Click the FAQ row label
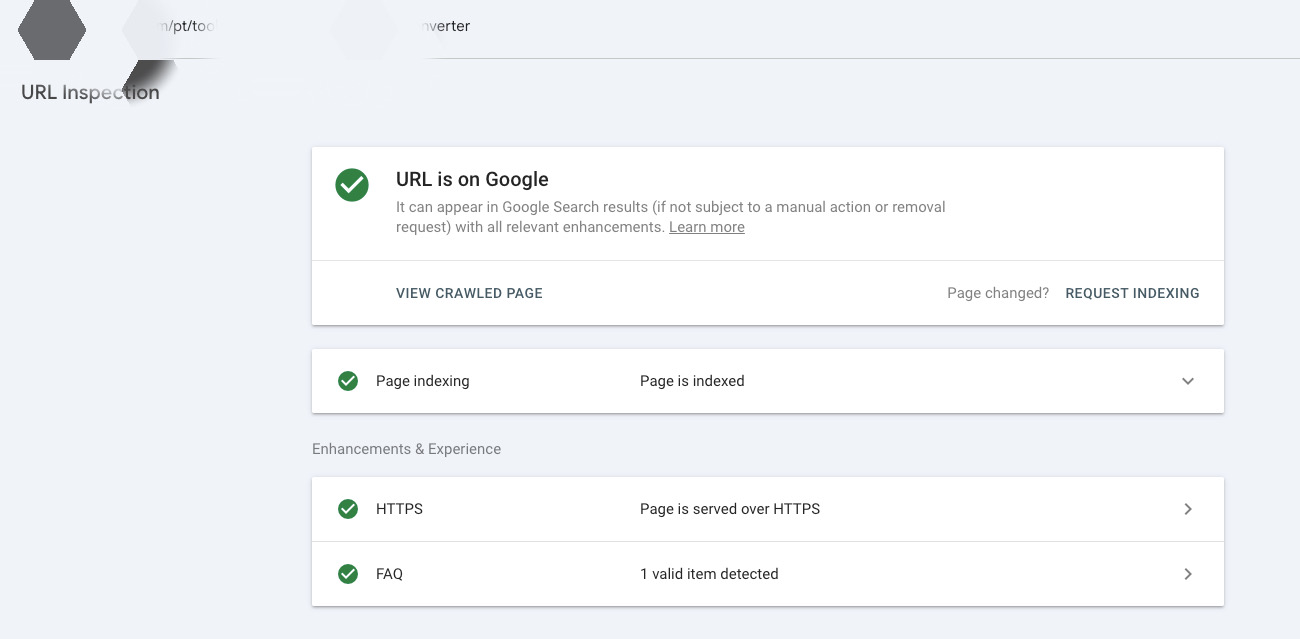This screenshot has width=1300, height=639. point(389,574)
